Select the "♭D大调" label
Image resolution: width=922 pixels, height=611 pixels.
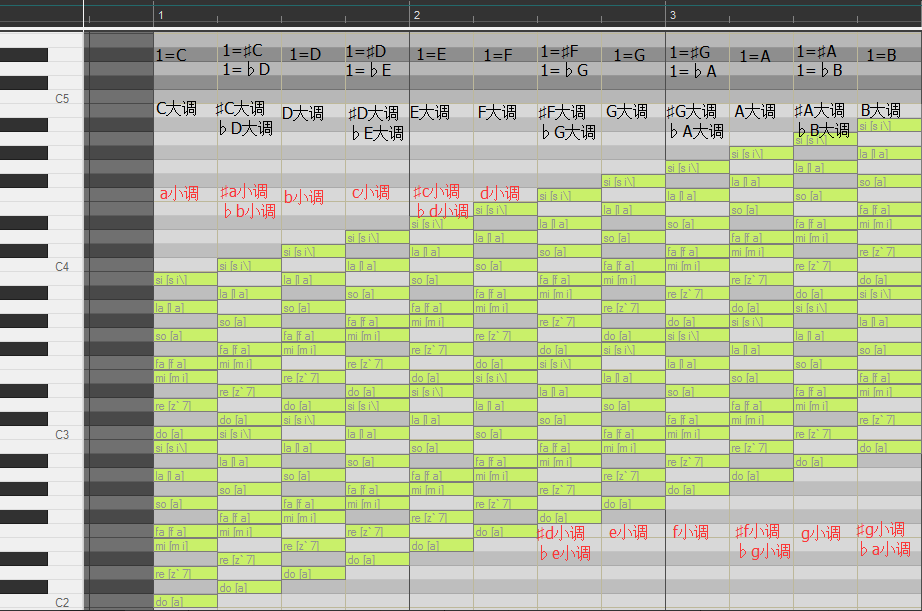[x=246, y=128]
